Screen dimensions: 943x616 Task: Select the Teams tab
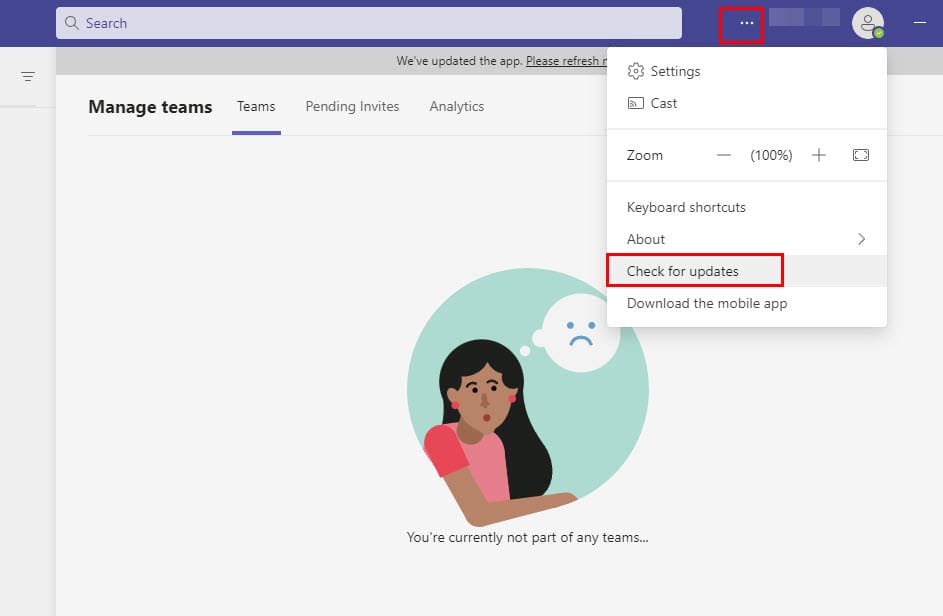point(256,106)
